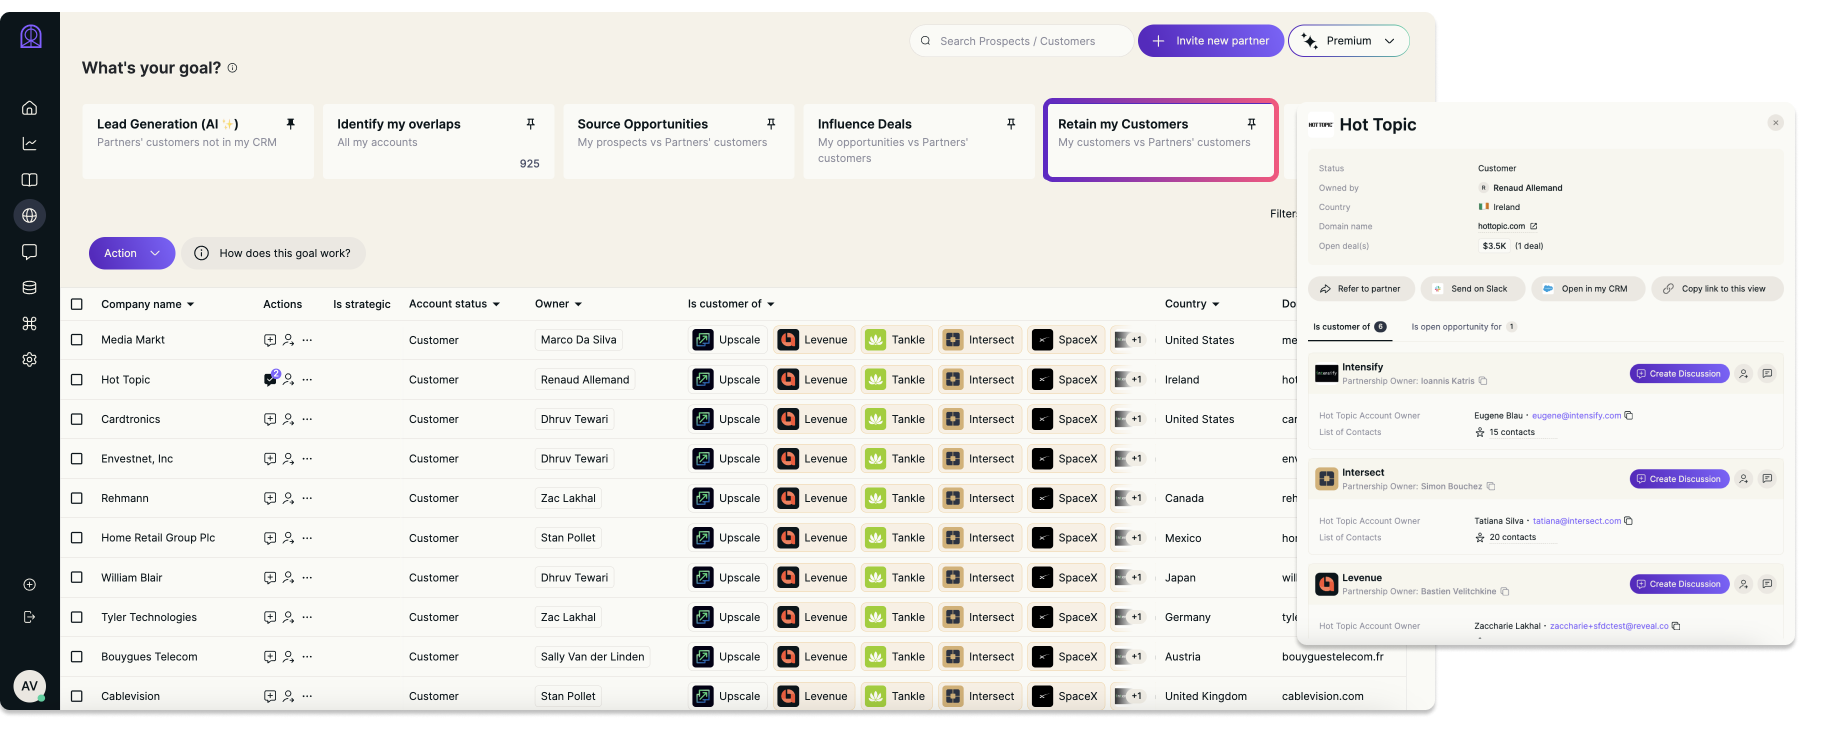Click the info icon beside What's your goal?

[233, 68]
